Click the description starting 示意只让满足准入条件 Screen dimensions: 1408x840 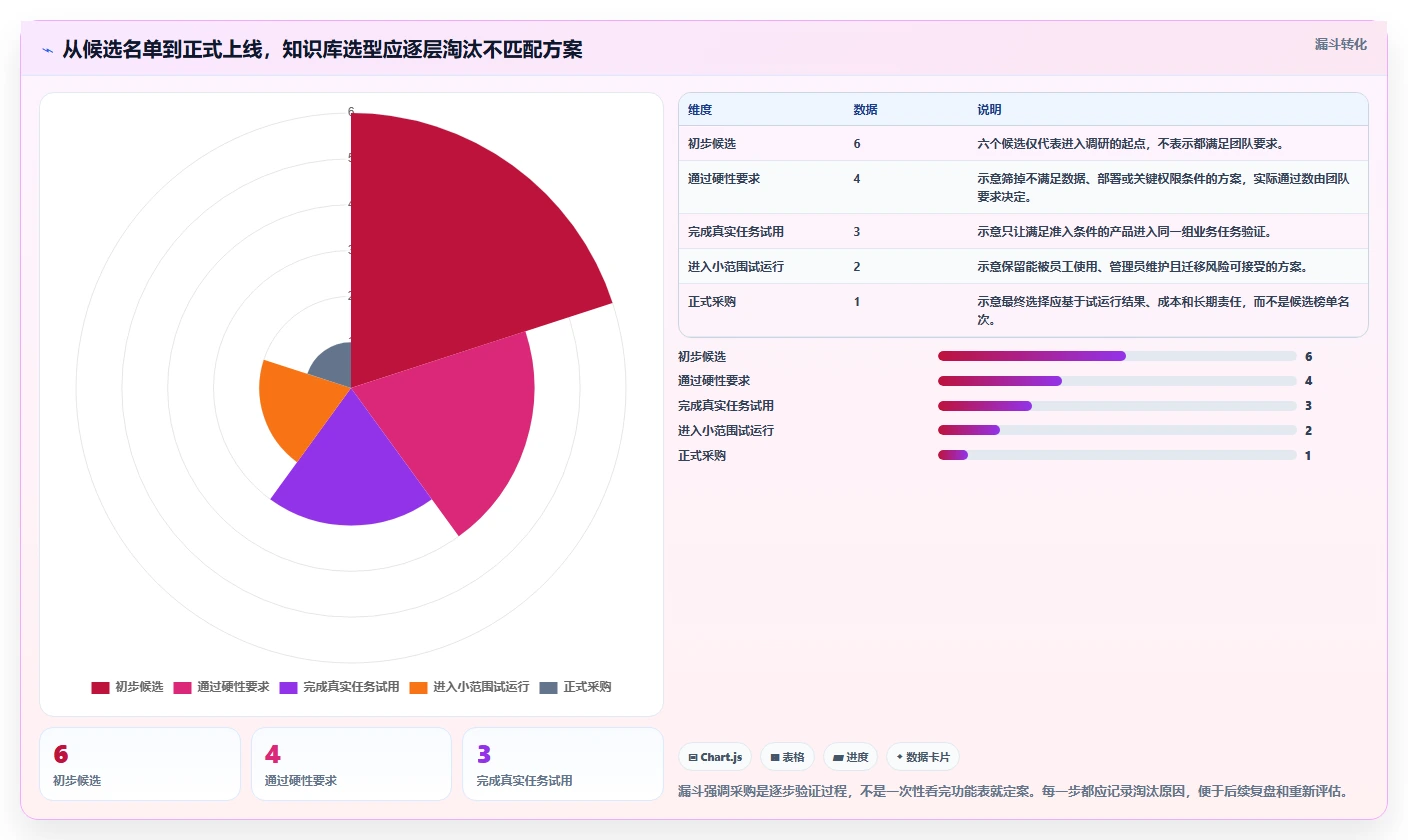(x=1124, y=232)
